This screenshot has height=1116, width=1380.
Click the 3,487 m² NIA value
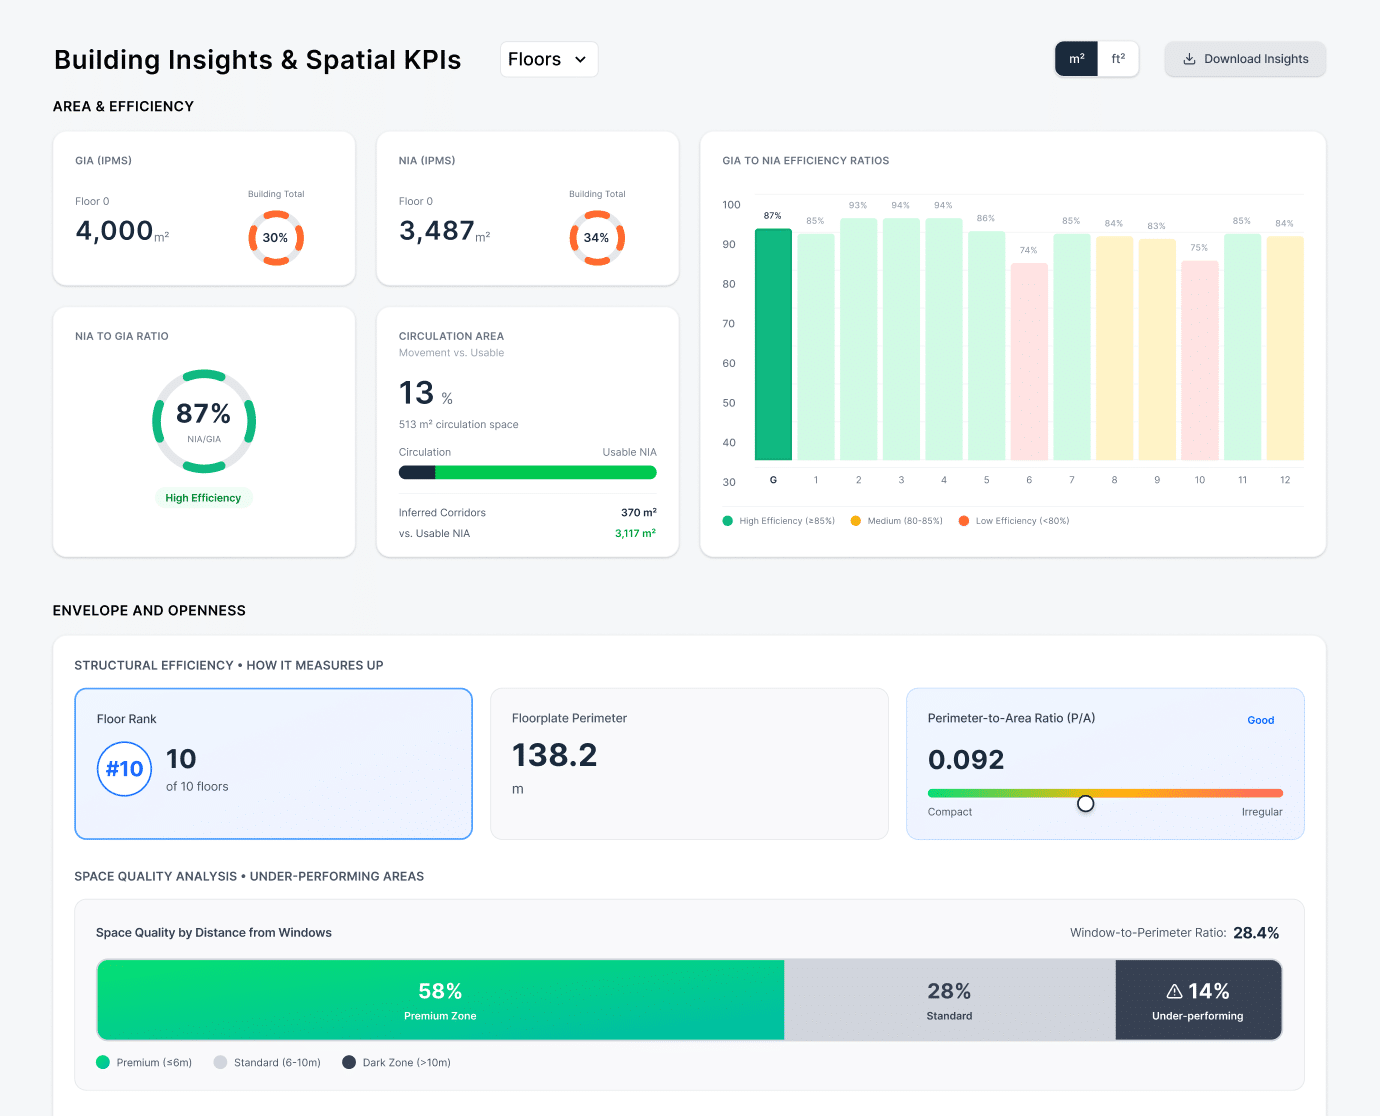(x=445, y=231)
